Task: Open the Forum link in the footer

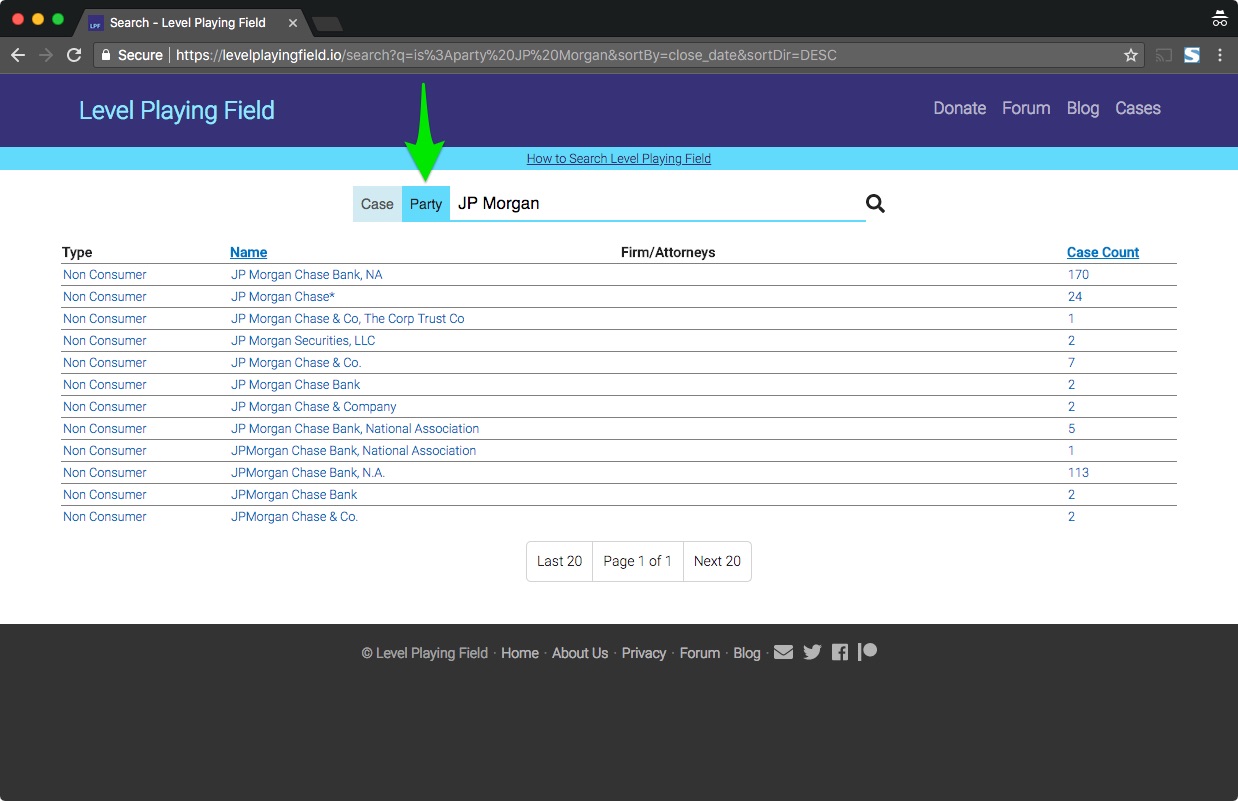Action: pyautogui.click(x=700, y=653)
